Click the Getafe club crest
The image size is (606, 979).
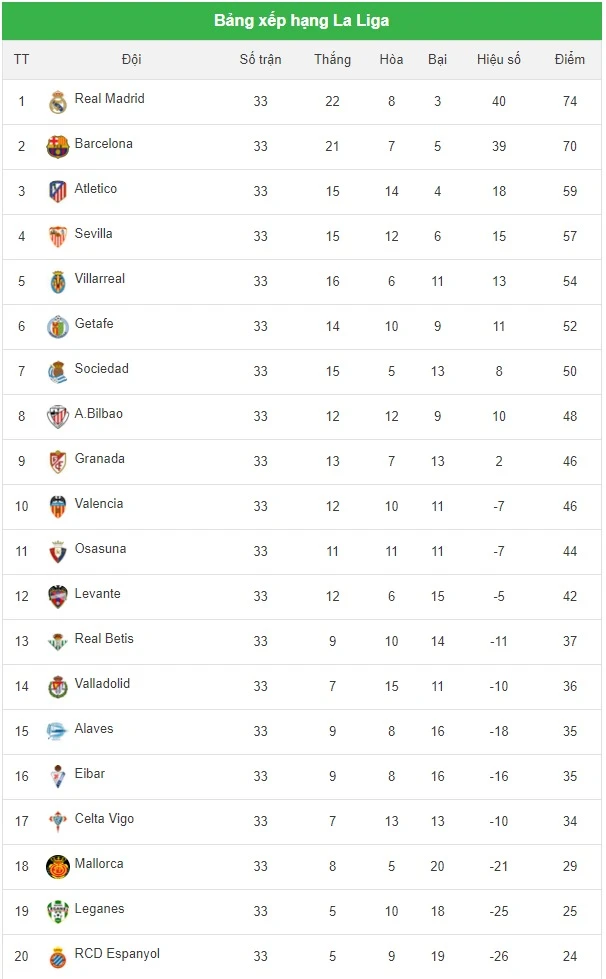click(x=57, y=327)
